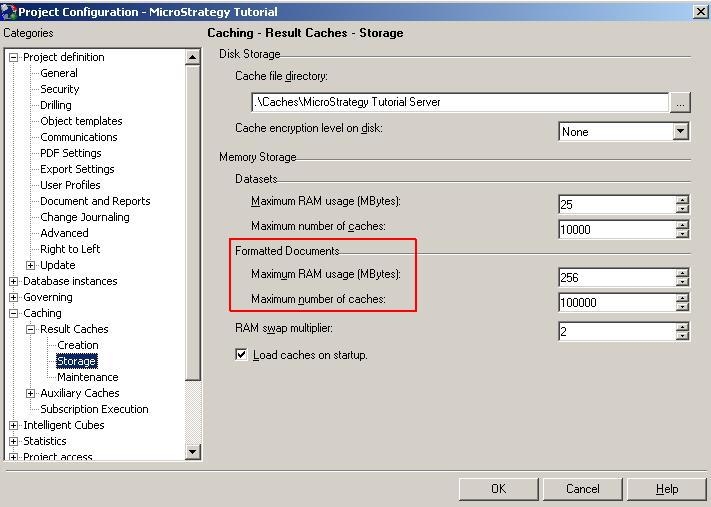Increase Formatted Documents maximum RAM usage
This screenshot has height=507, width=711.
pyautogui.click(x=682, y=273)
